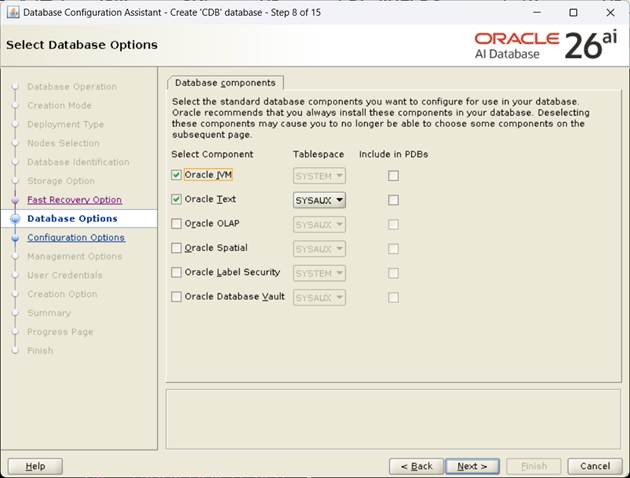Click the Finish step label in sidebar

40,351
